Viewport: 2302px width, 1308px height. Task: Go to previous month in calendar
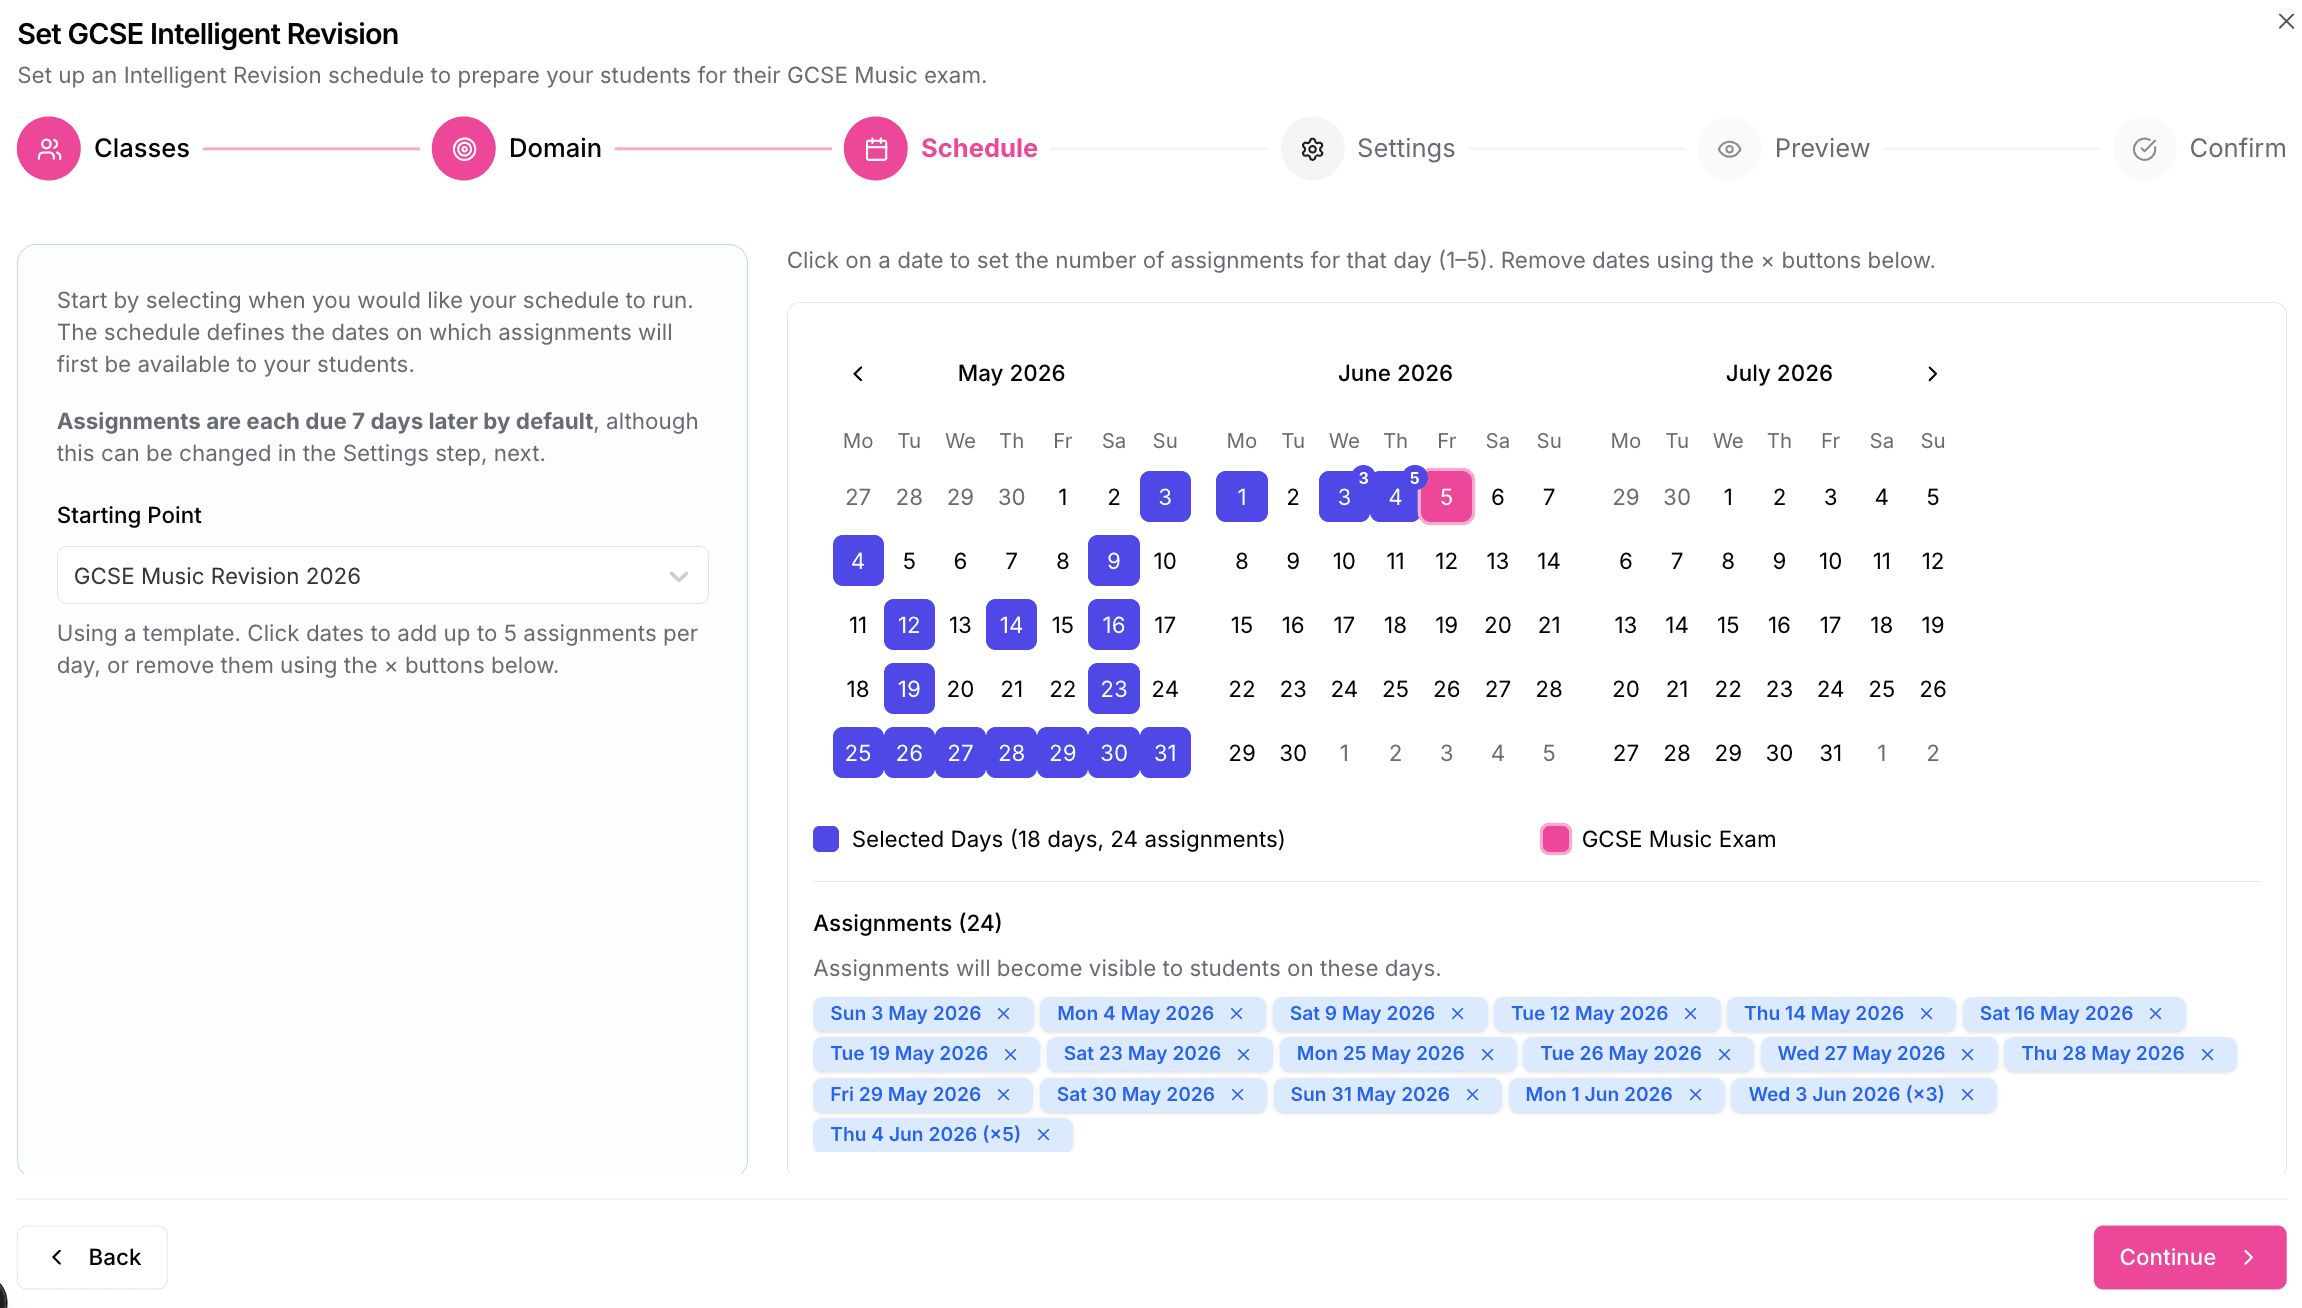858,374
